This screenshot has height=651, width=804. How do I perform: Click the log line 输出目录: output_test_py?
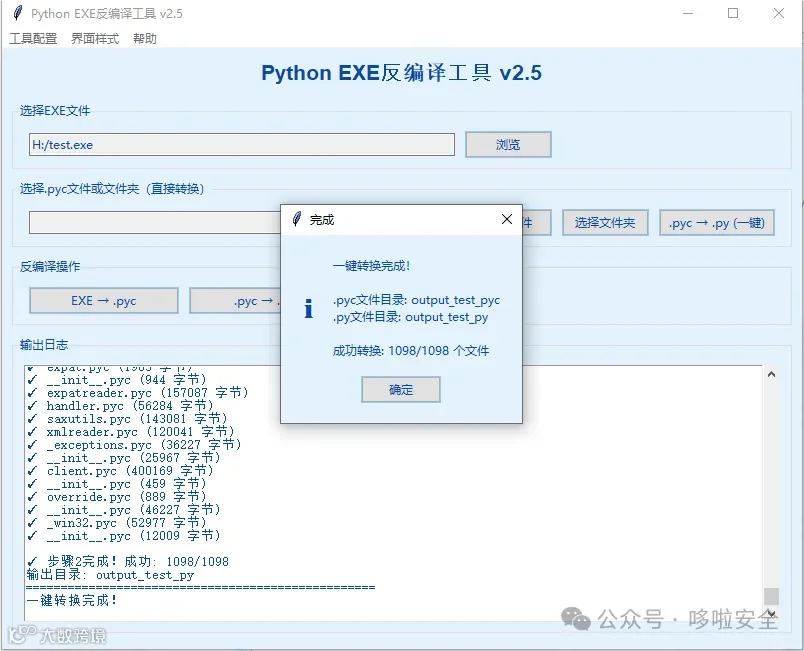tap(111, 575)
